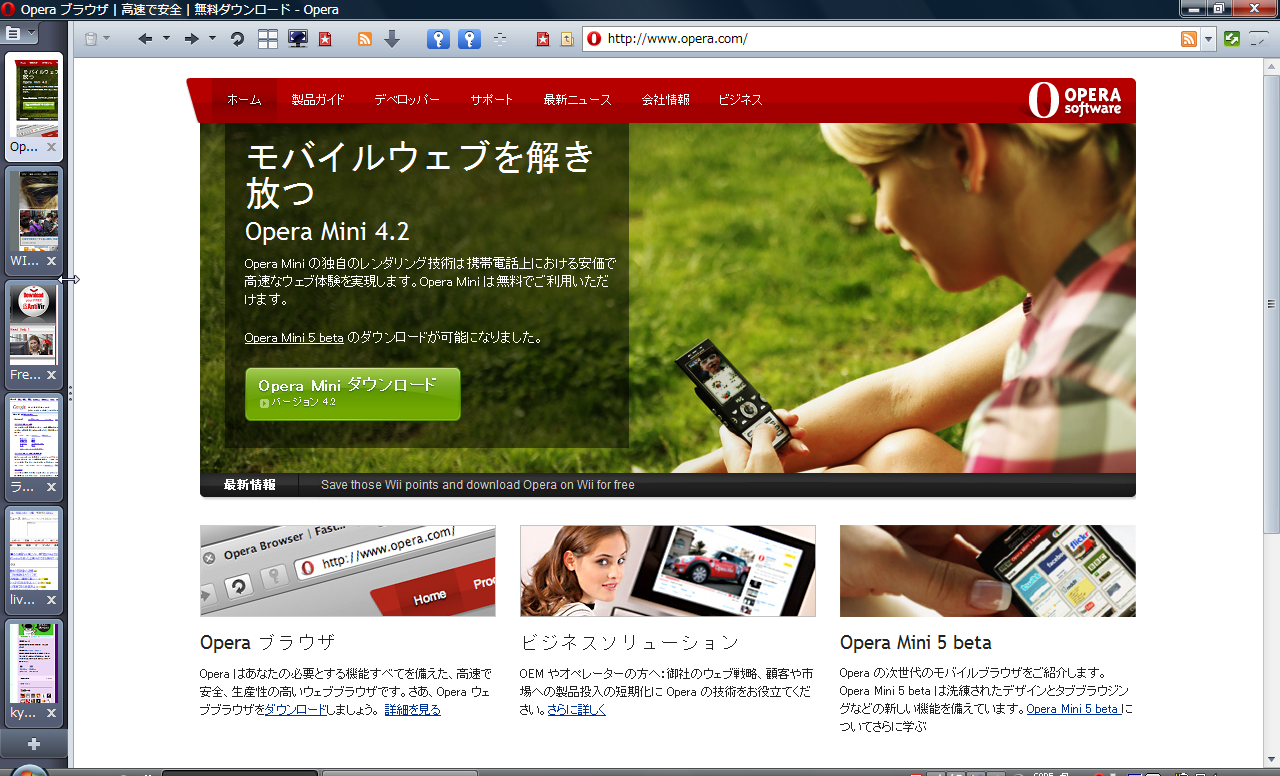
Task: Open the address bar dropdown arrow
Action: [1209, 39]
